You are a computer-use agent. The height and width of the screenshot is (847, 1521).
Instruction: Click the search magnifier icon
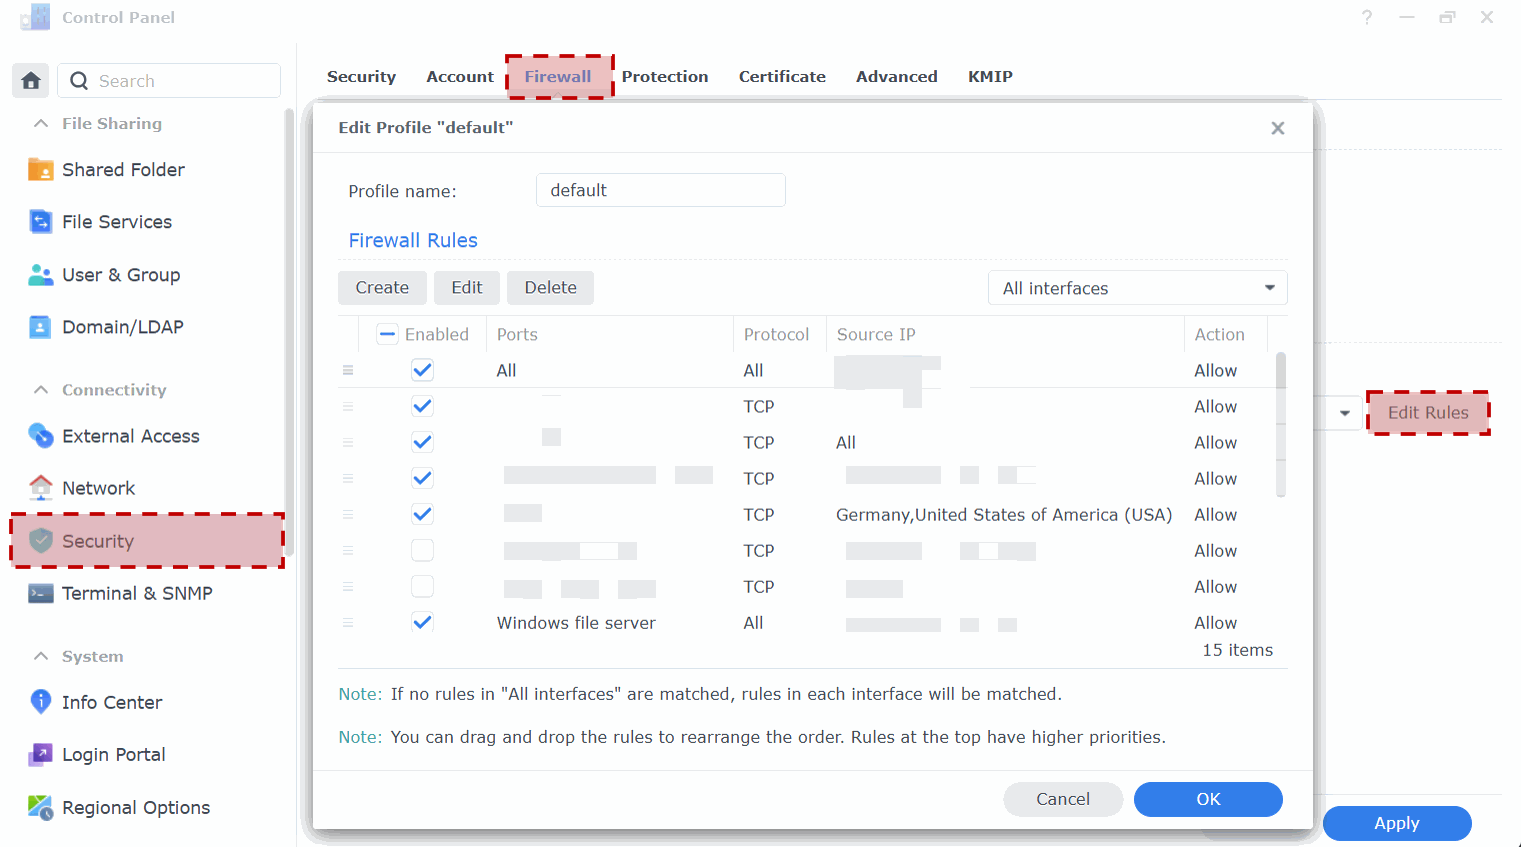point(79,81)
